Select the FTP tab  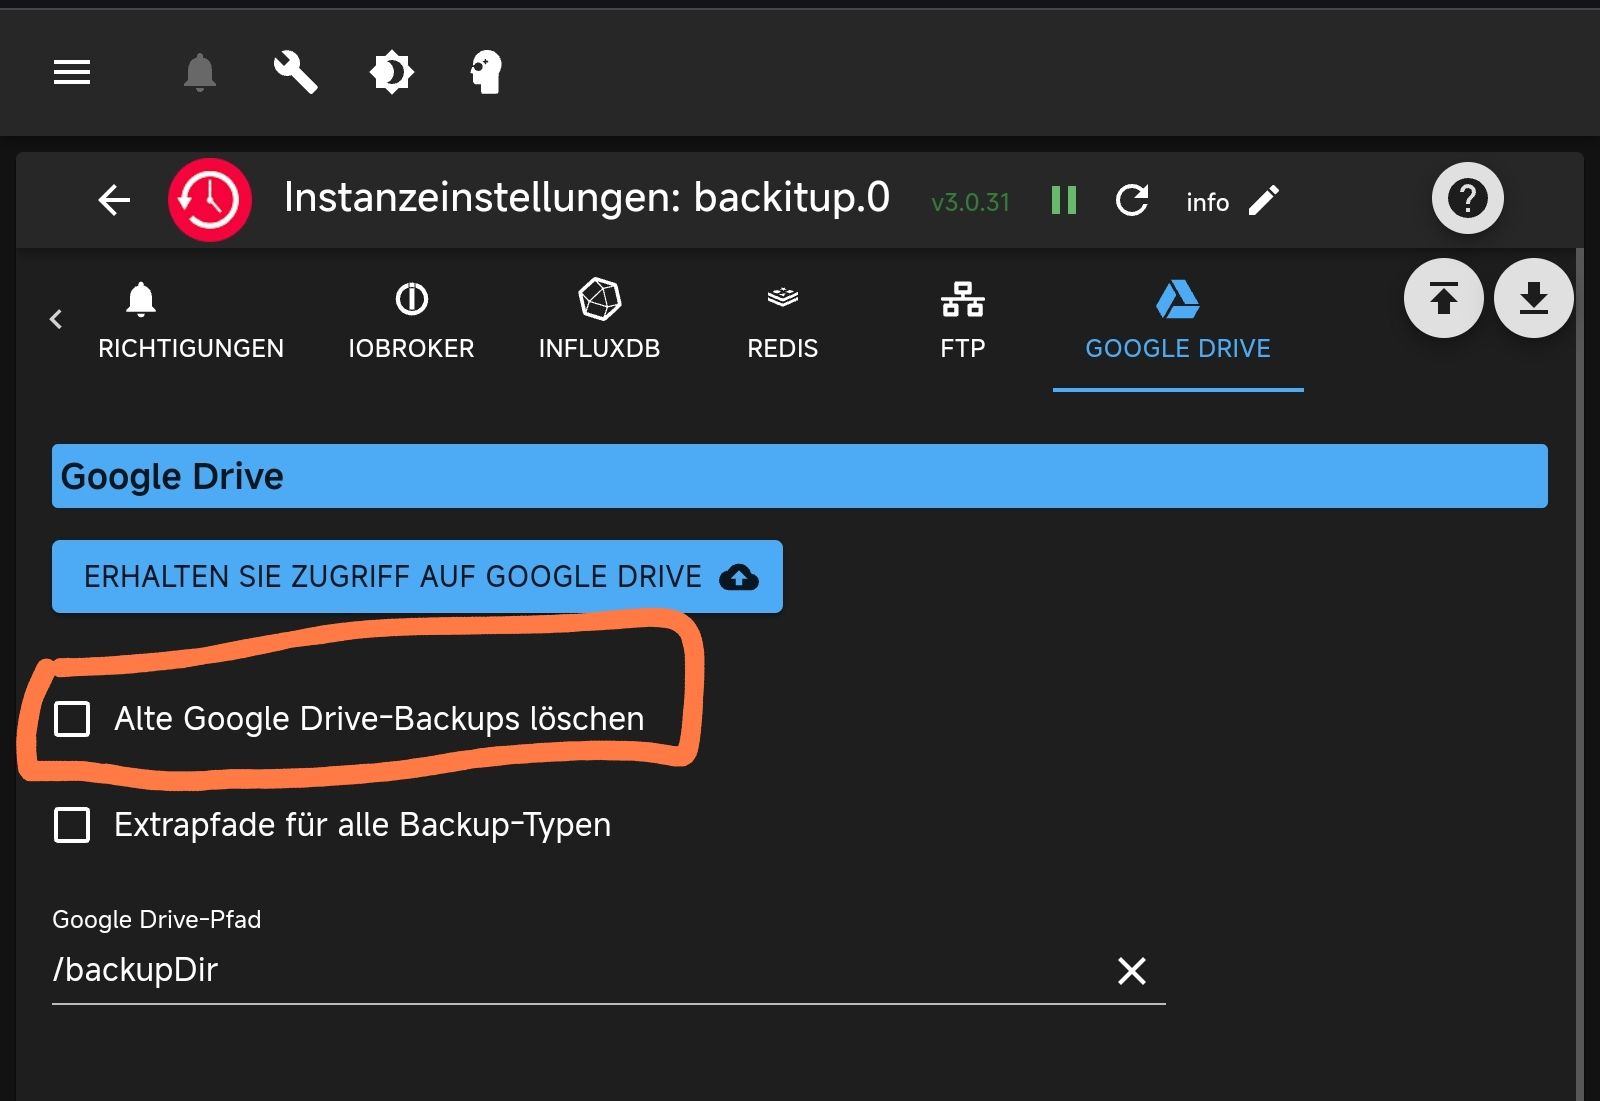tap(963, 320)
